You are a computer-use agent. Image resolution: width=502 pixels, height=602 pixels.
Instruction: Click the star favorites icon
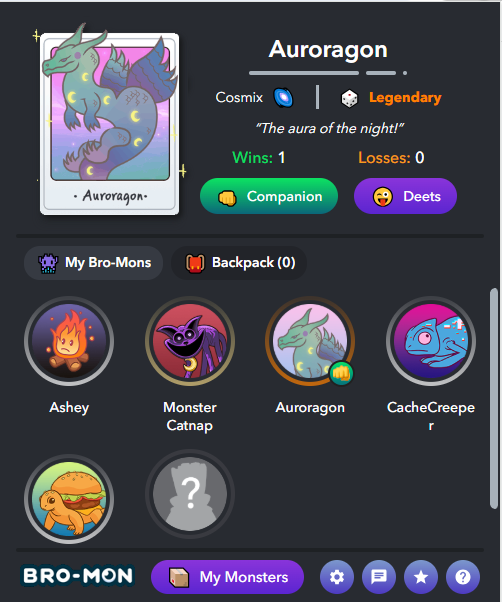(x=421, y=577)
